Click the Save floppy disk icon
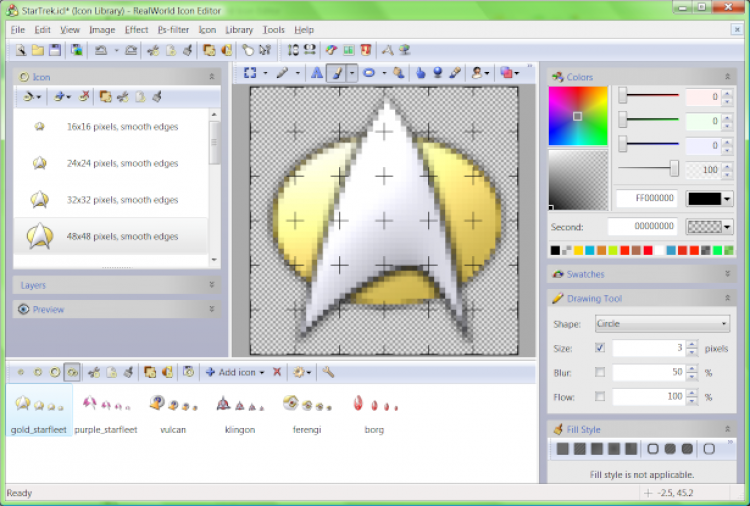This screenshot has height=506, width=750. coord(55,50)
